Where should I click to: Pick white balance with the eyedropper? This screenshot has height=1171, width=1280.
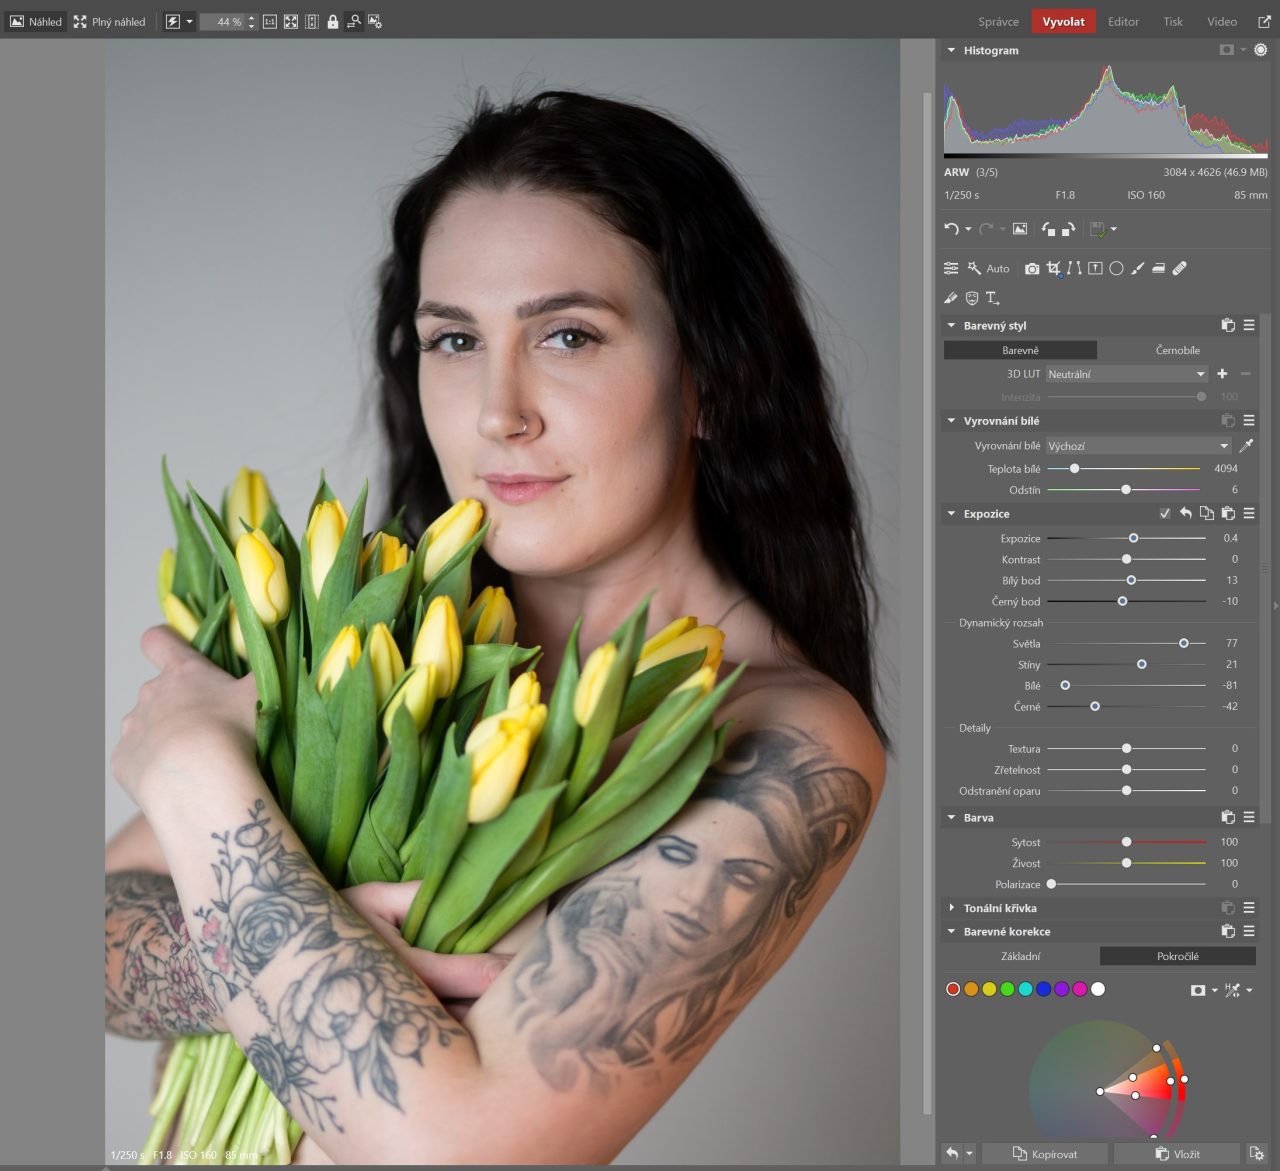(x=1246, y=446)
